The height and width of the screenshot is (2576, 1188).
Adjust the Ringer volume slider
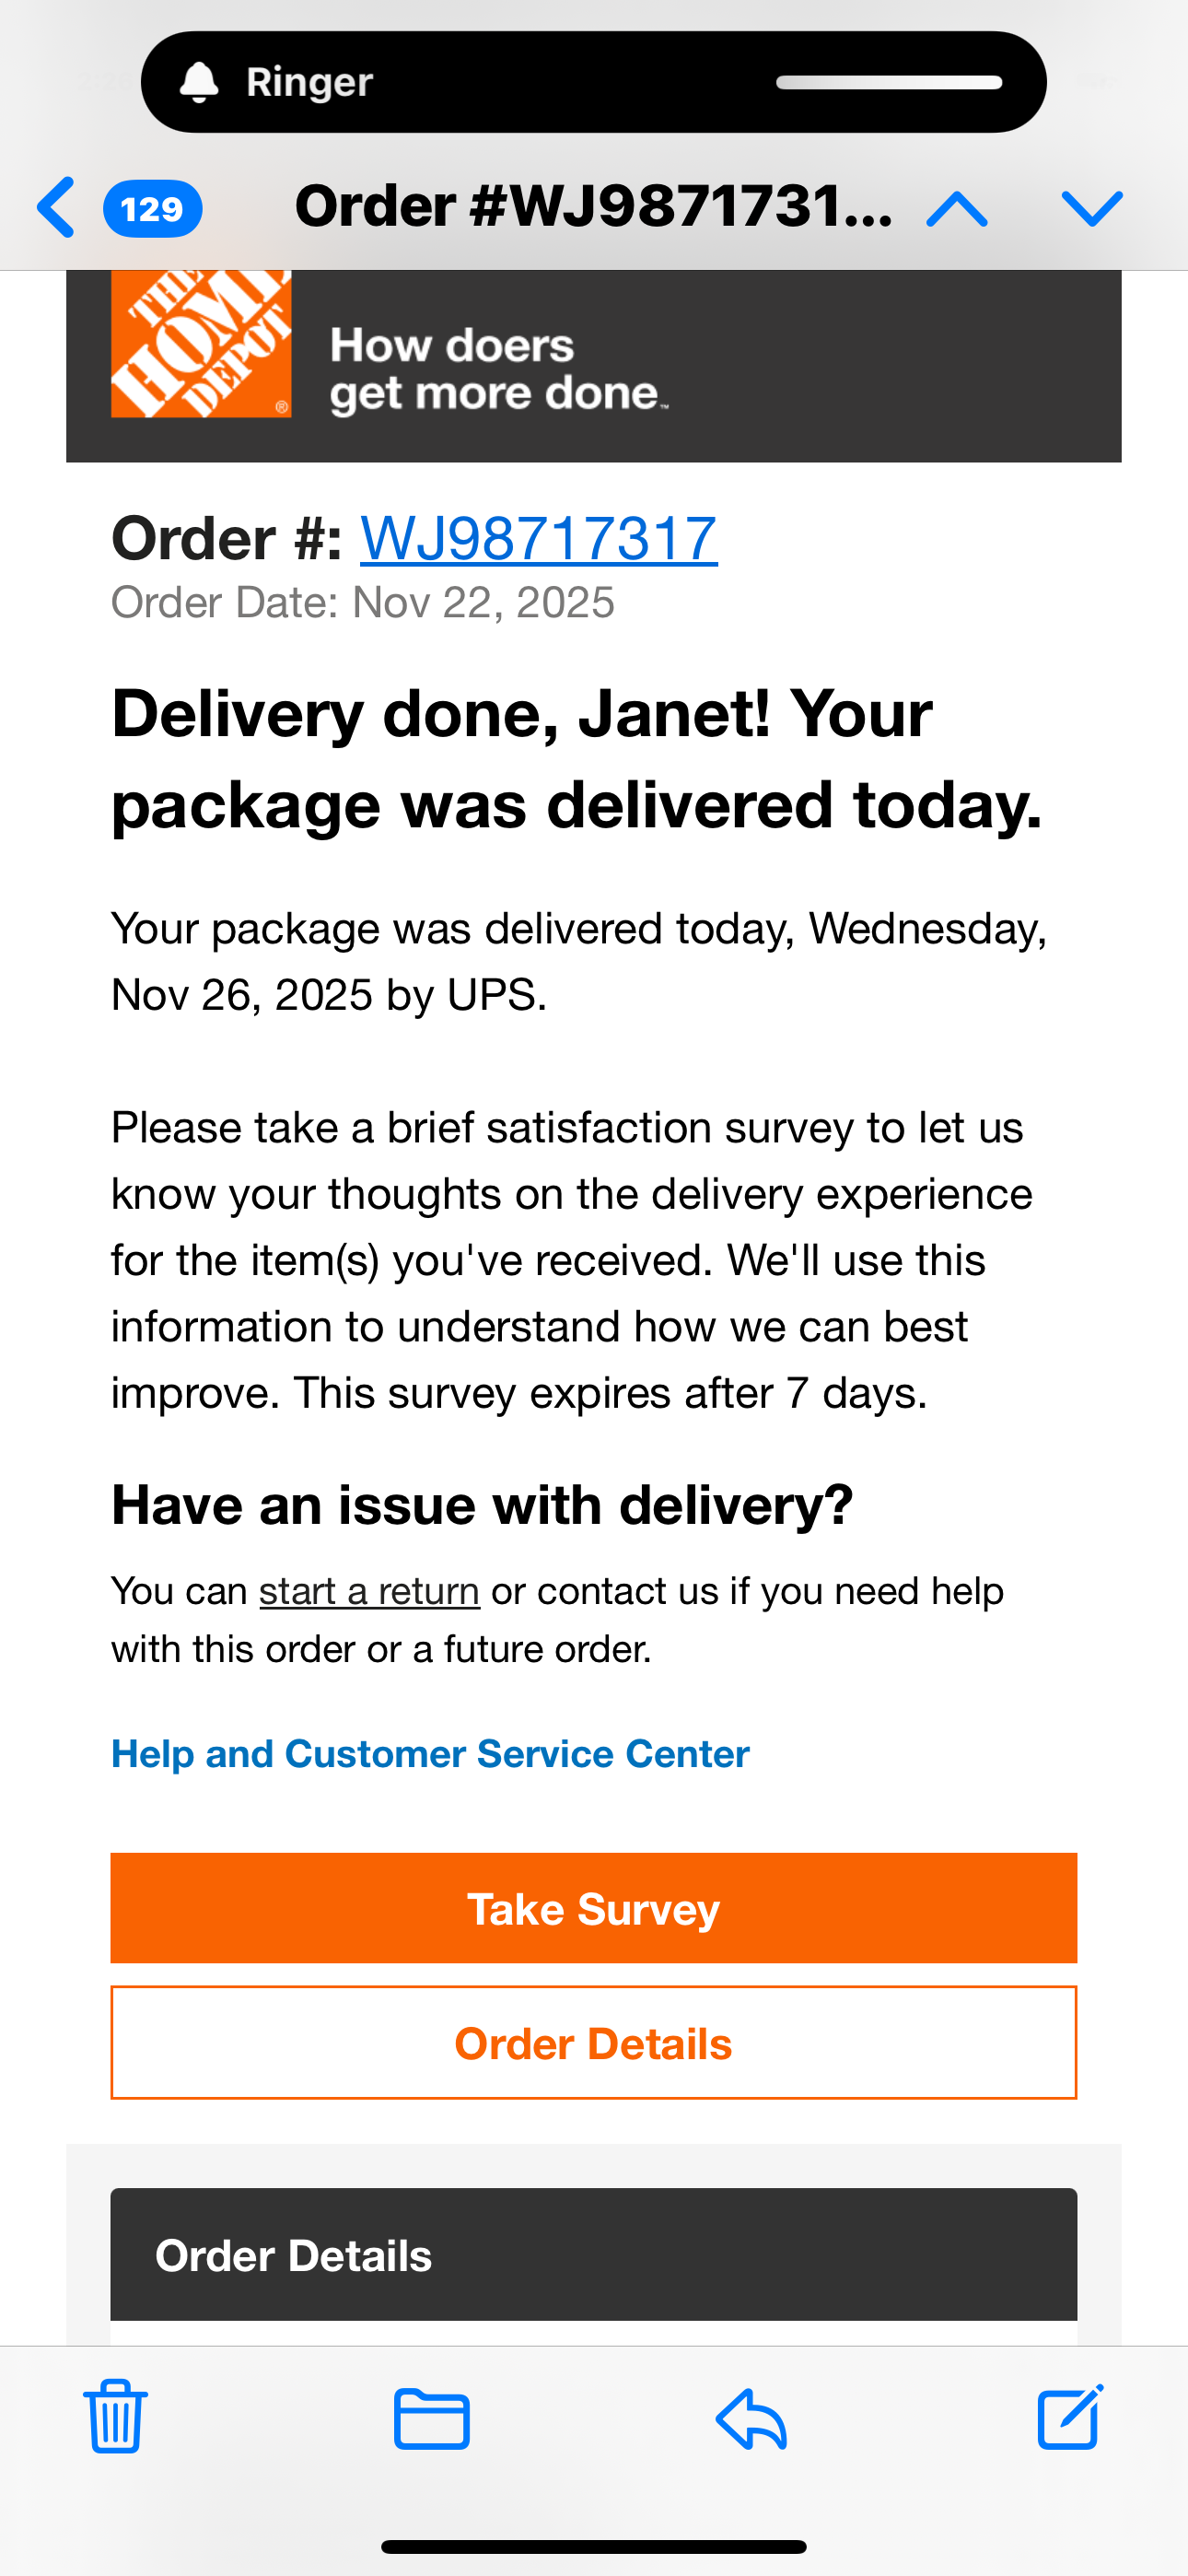(889, 82)
